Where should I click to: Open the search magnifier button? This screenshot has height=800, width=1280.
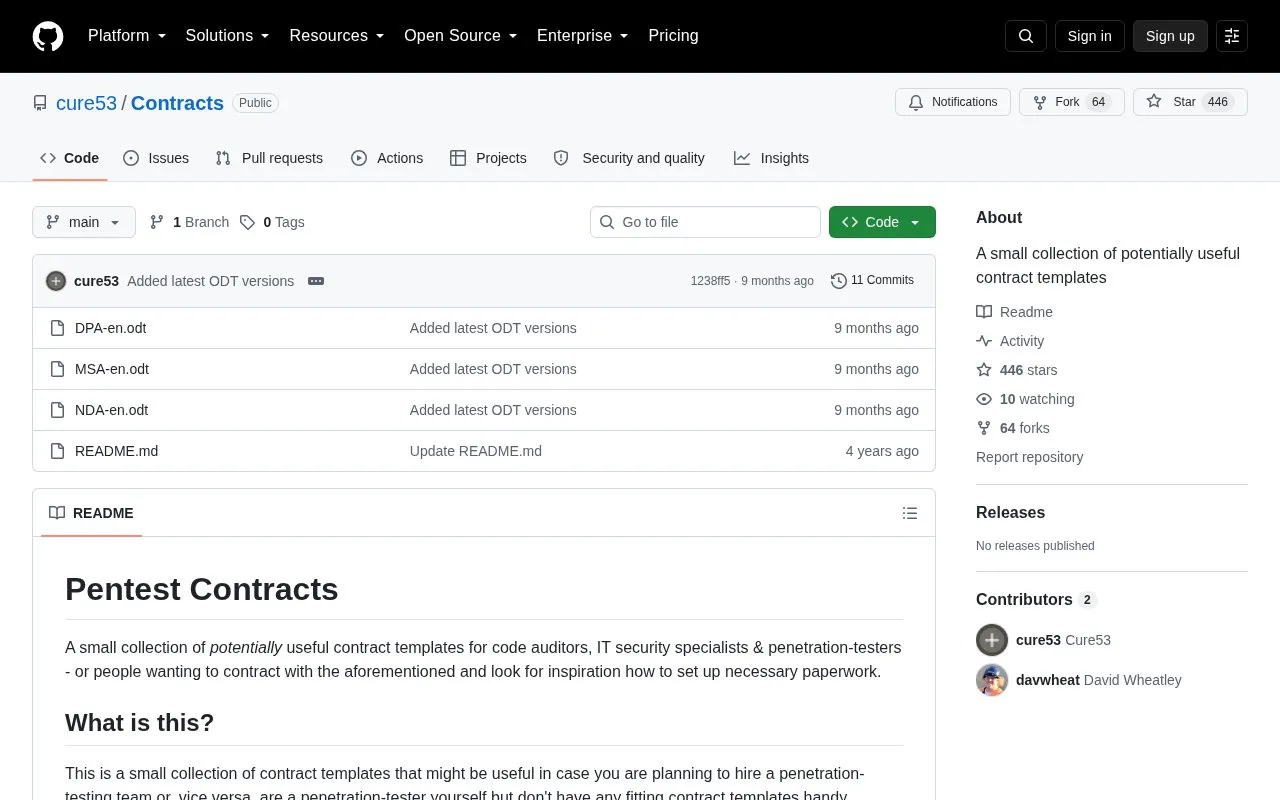[1026, 36]
